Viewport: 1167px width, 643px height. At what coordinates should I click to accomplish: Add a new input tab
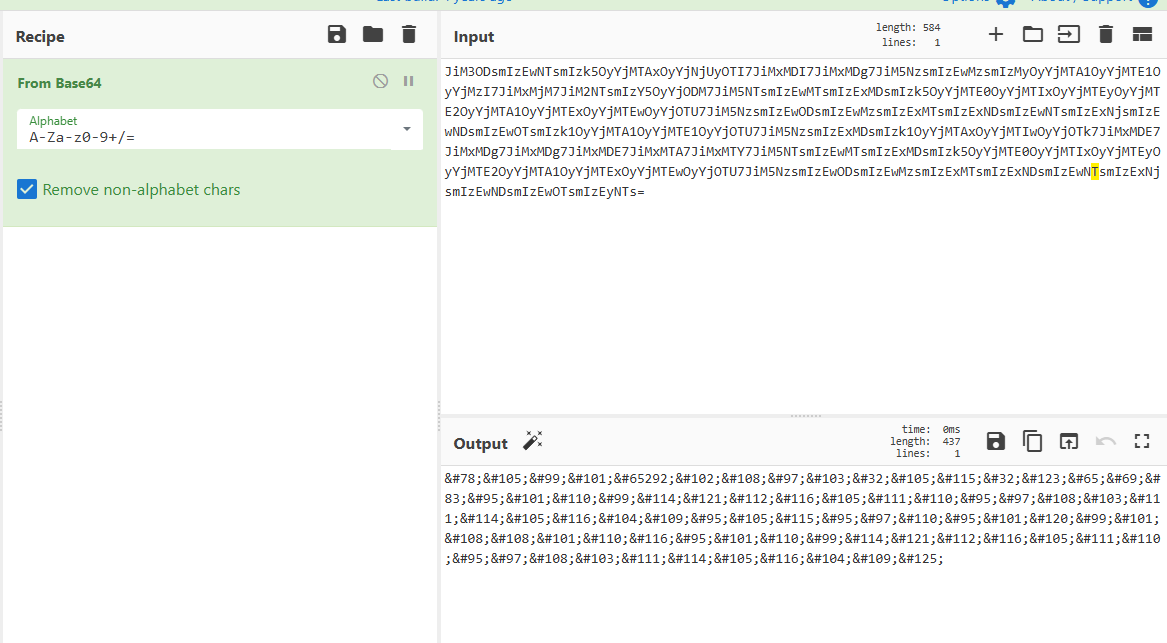coord(996,35)
